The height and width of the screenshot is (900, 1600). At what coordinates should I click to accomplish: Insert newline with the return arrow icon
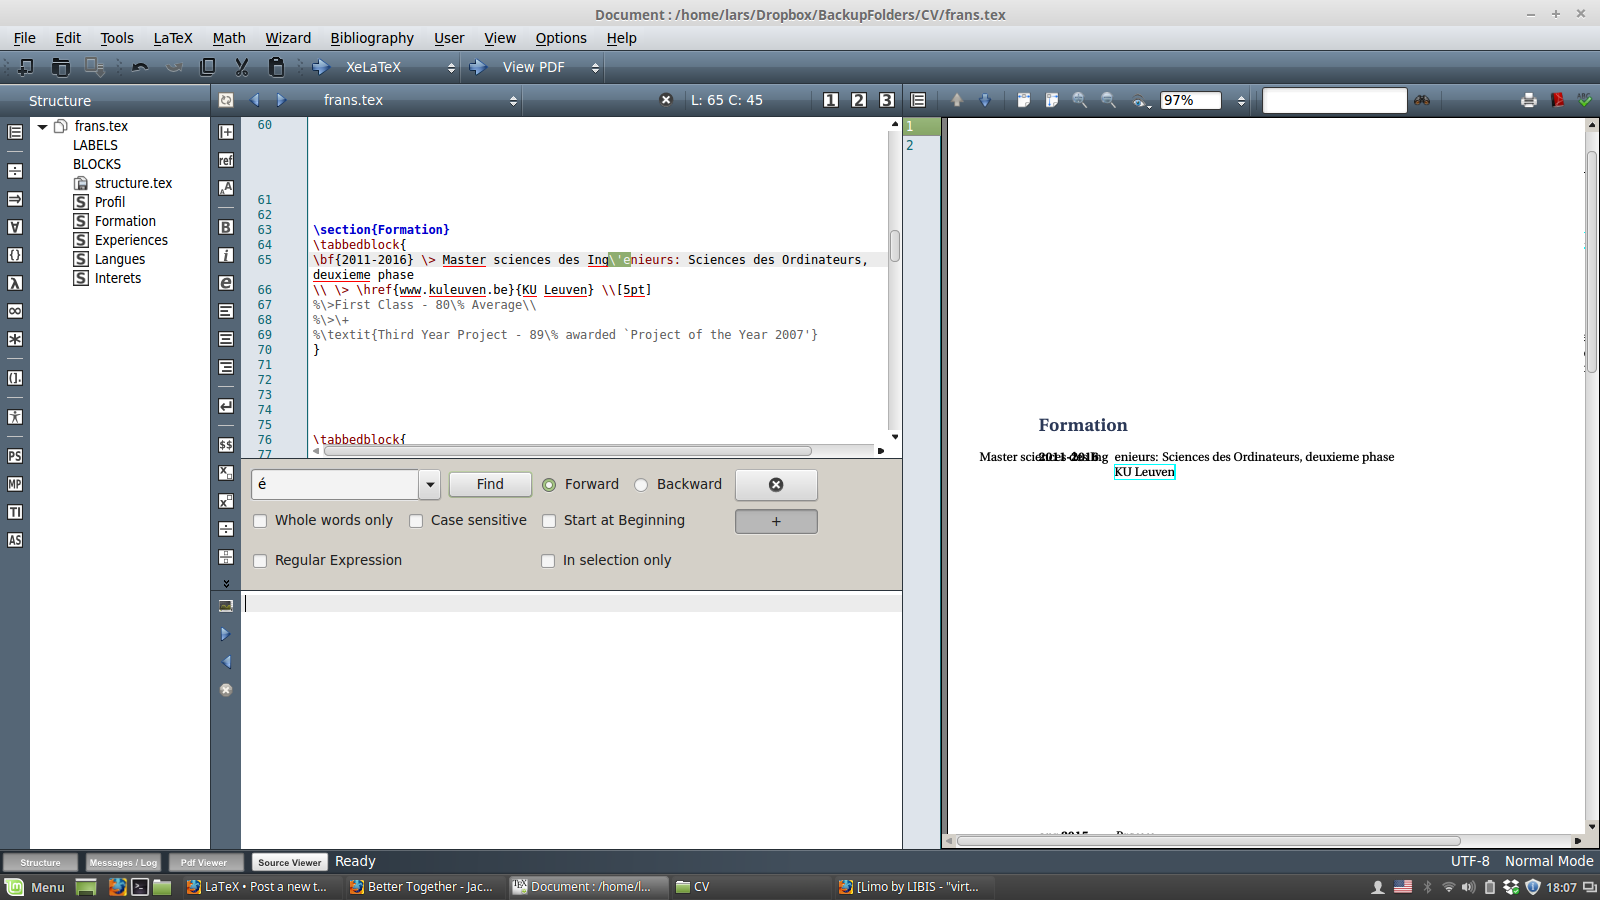pos(226,406)
